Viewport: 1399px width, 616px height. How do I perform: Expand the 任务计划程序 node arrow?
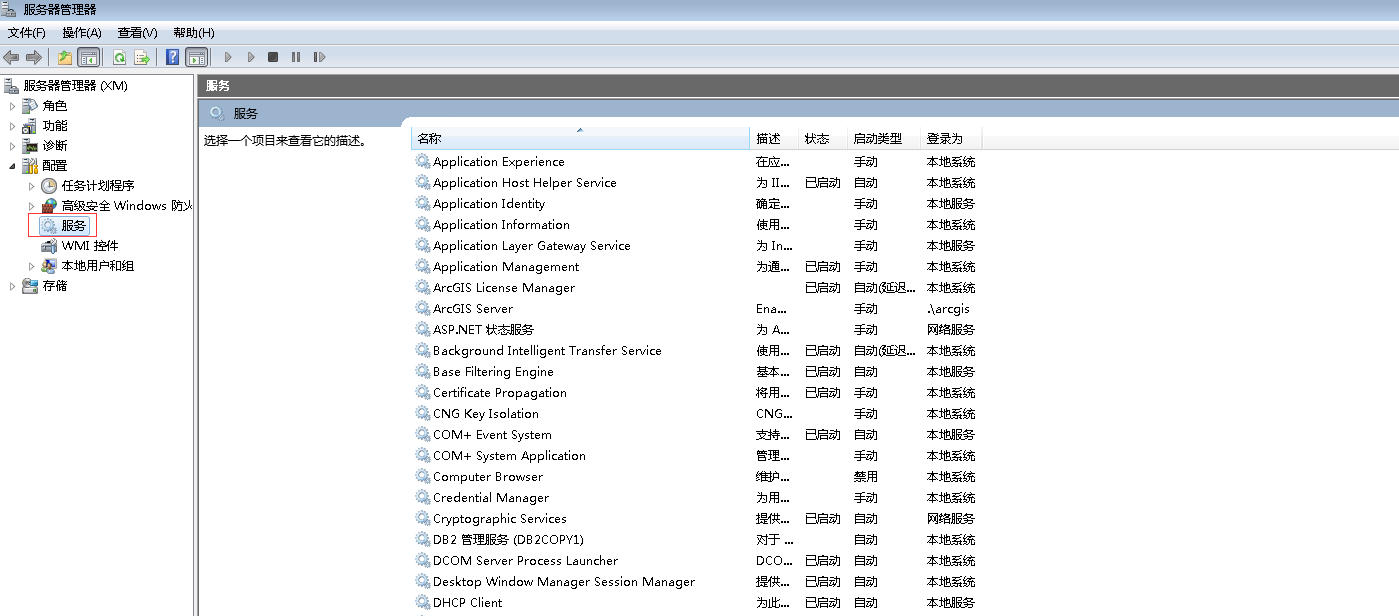click(x=32, y=186)
